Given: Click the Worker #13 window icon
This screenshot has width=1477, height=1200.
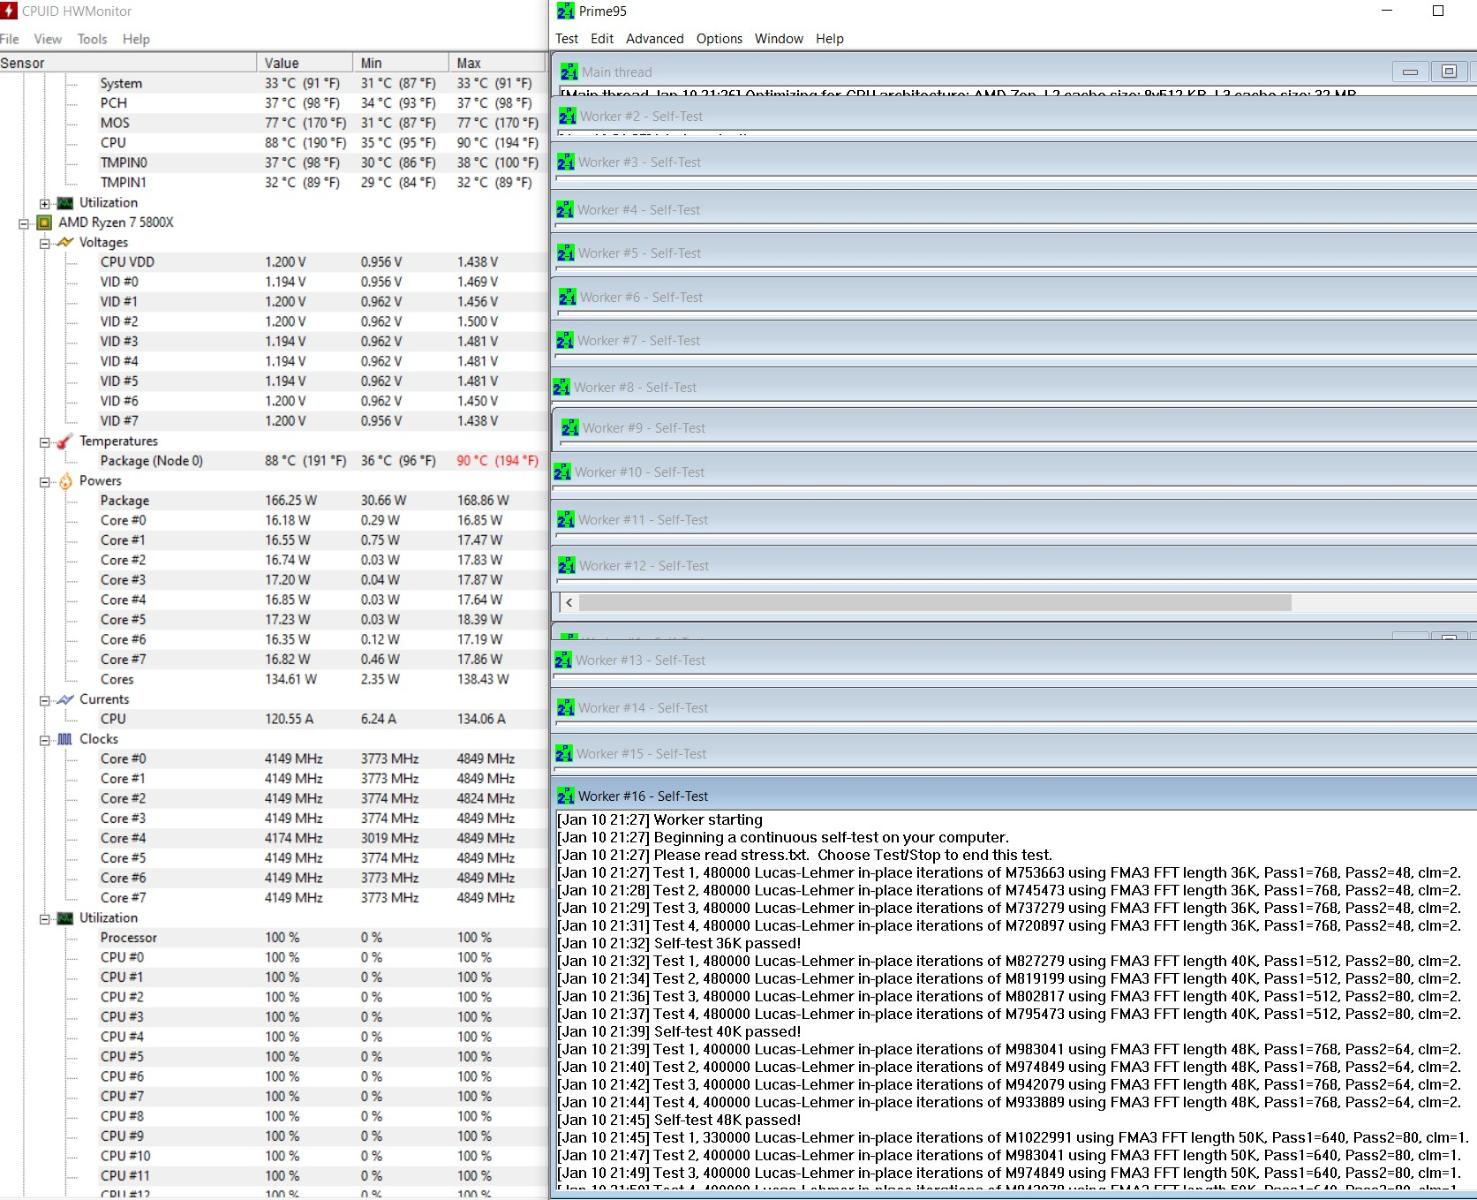Looking at the screenshot, I should click(x=563, y=660).
